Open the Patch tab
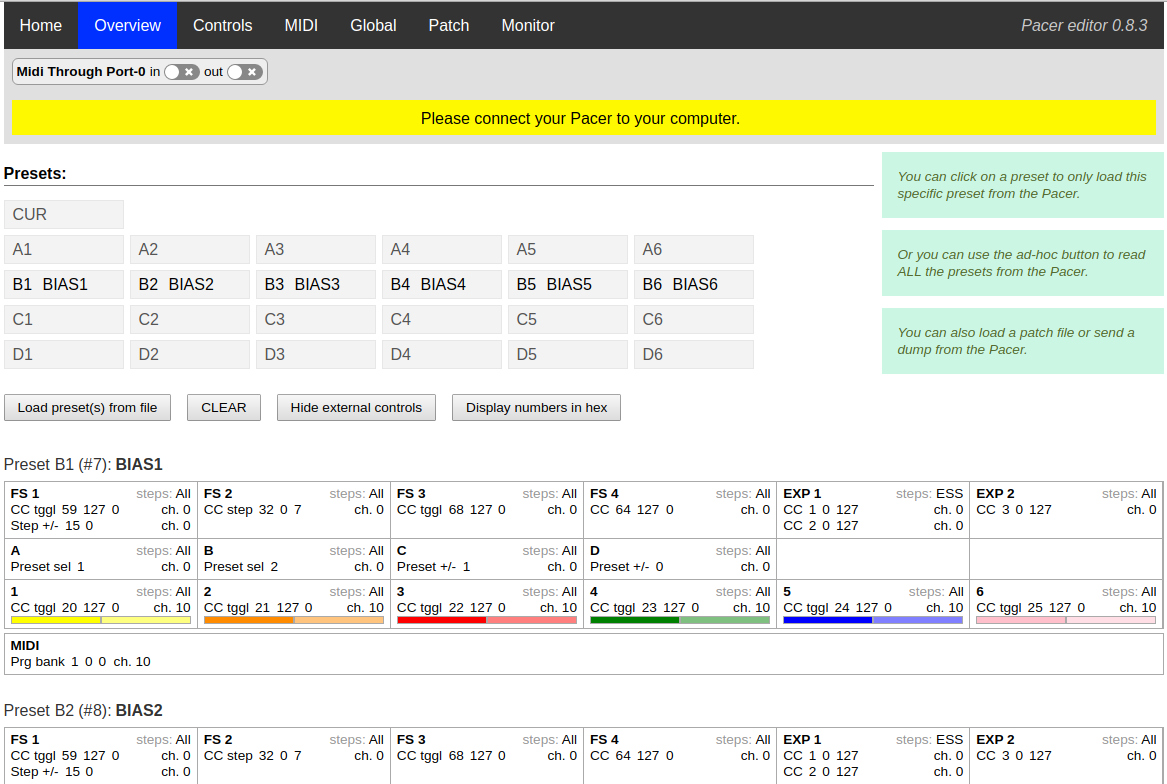 448,25
